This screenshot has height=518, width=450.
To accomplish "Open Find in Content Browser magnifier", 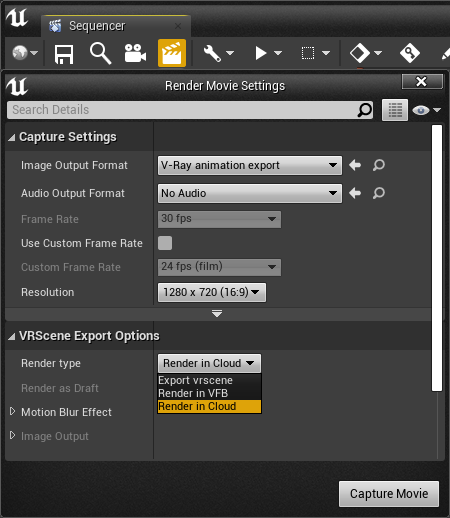I will 100,53.
